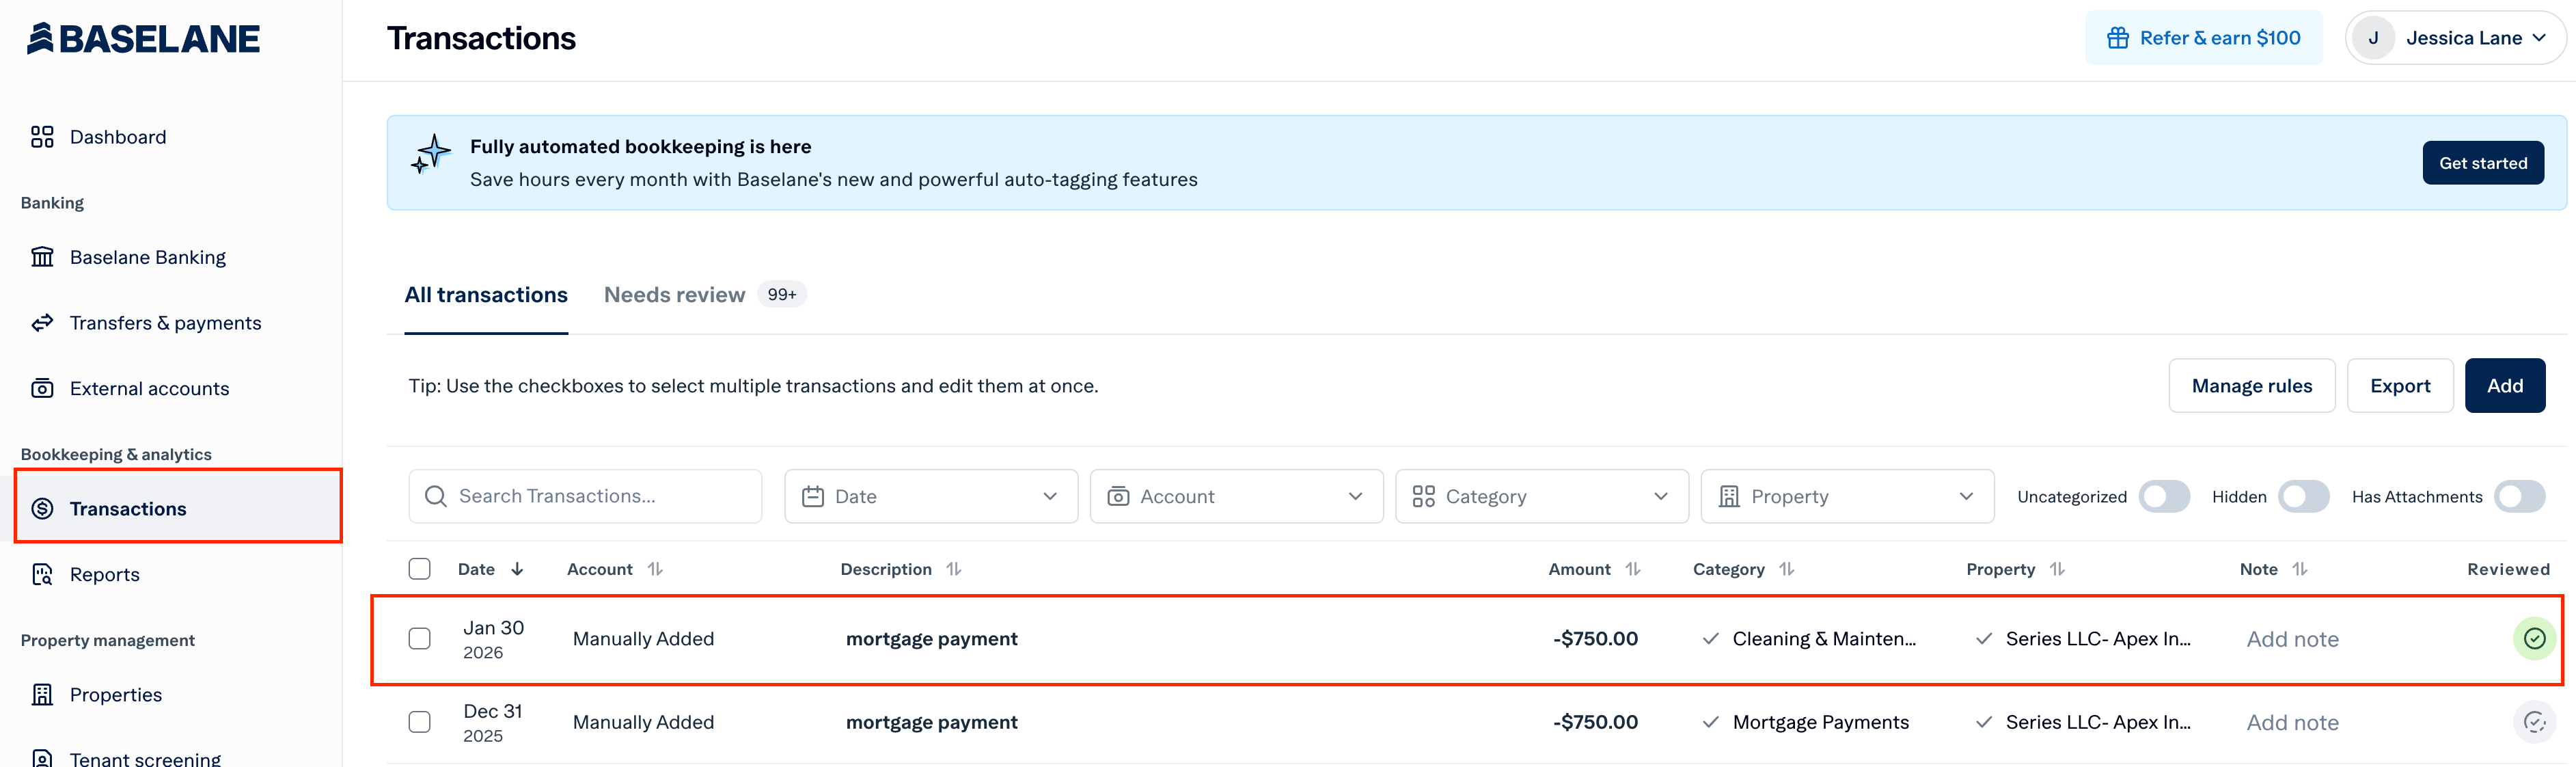View External accounts
Viewport: 2576px width, 767px height.
point(149,388)
